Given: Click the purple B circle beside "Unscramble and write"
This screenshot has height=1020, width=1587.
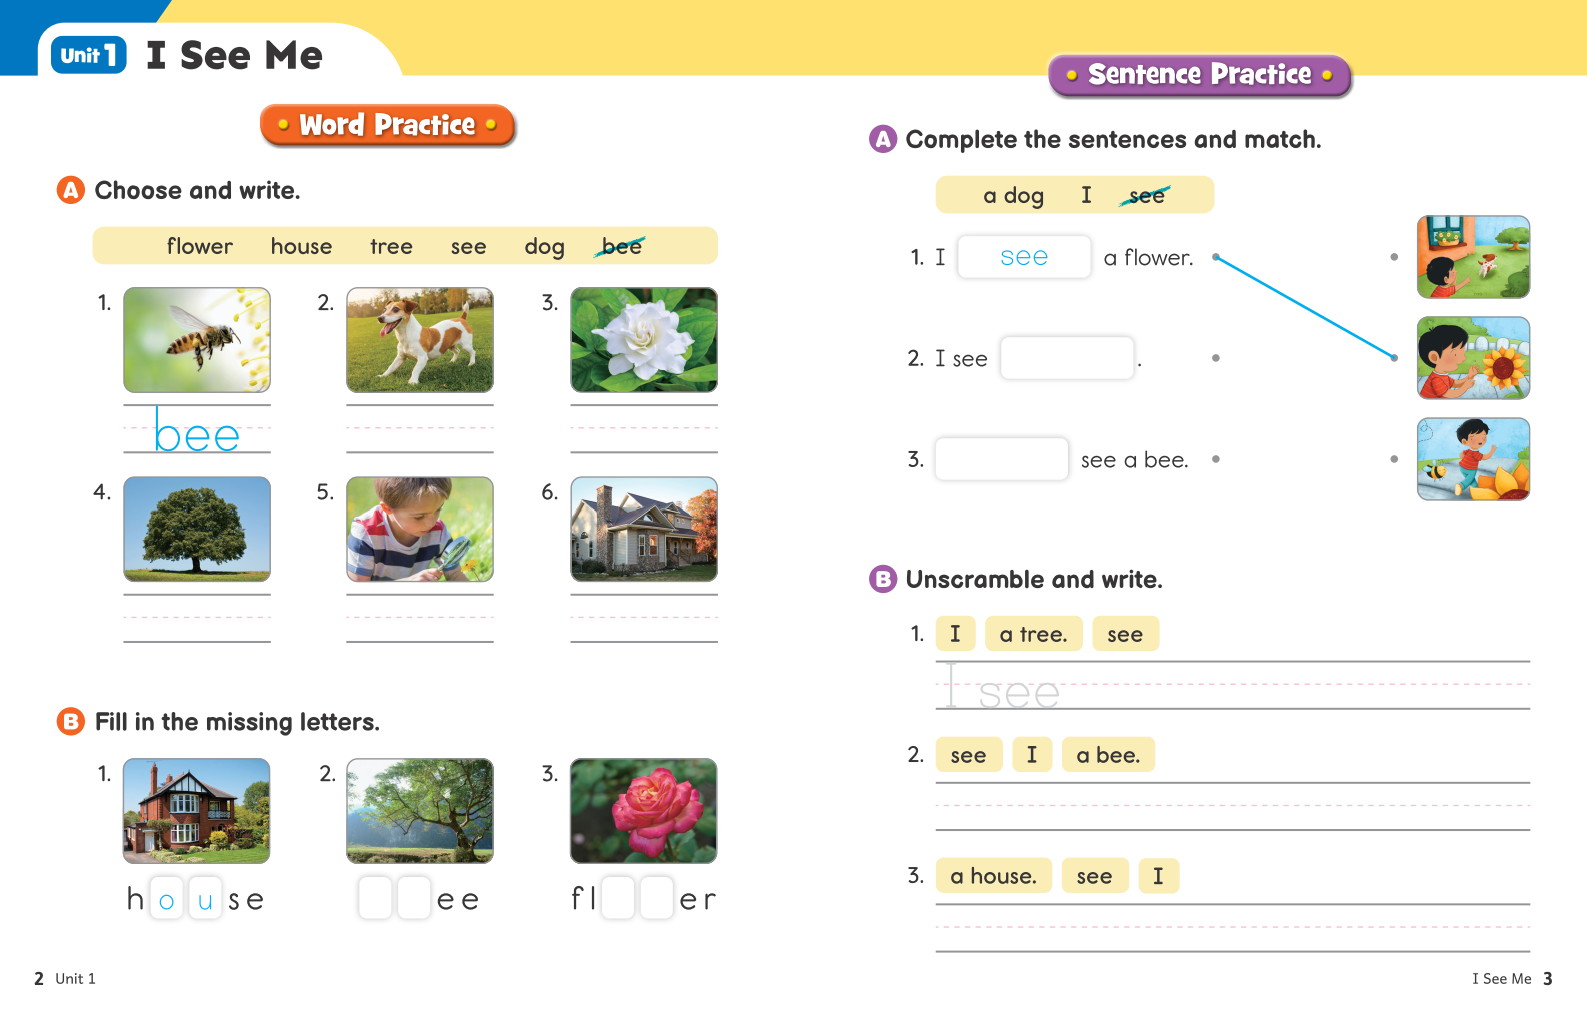Looking at the screenshot, I should click(x=882, y=579).
